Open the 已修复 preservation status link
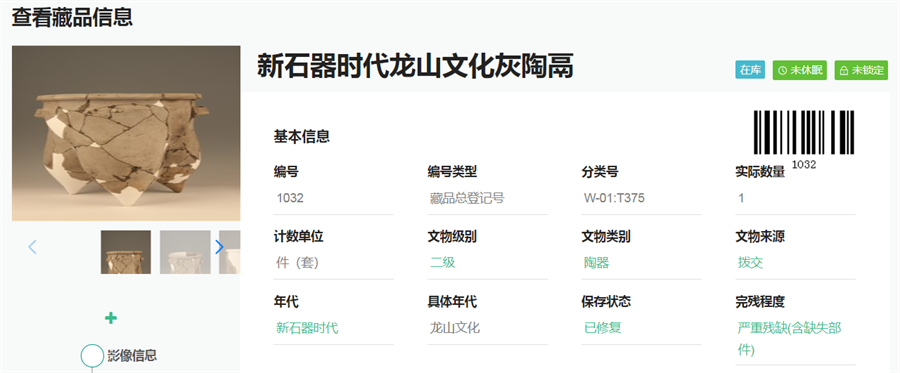The image size is (900, 373). click(603, 328)
